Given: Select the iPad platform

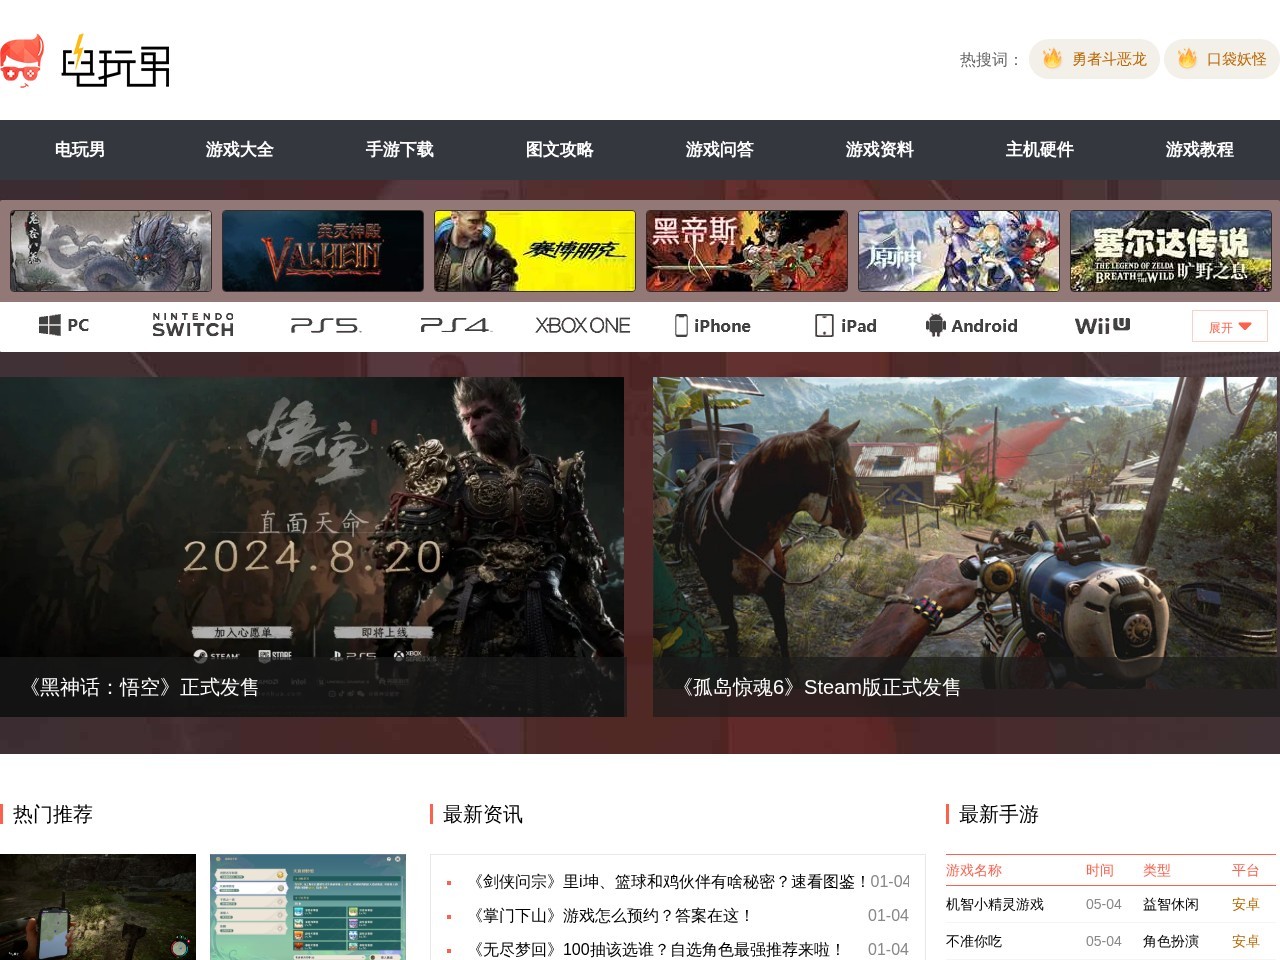Looking at the screenshot, I should tap(846, 325).
